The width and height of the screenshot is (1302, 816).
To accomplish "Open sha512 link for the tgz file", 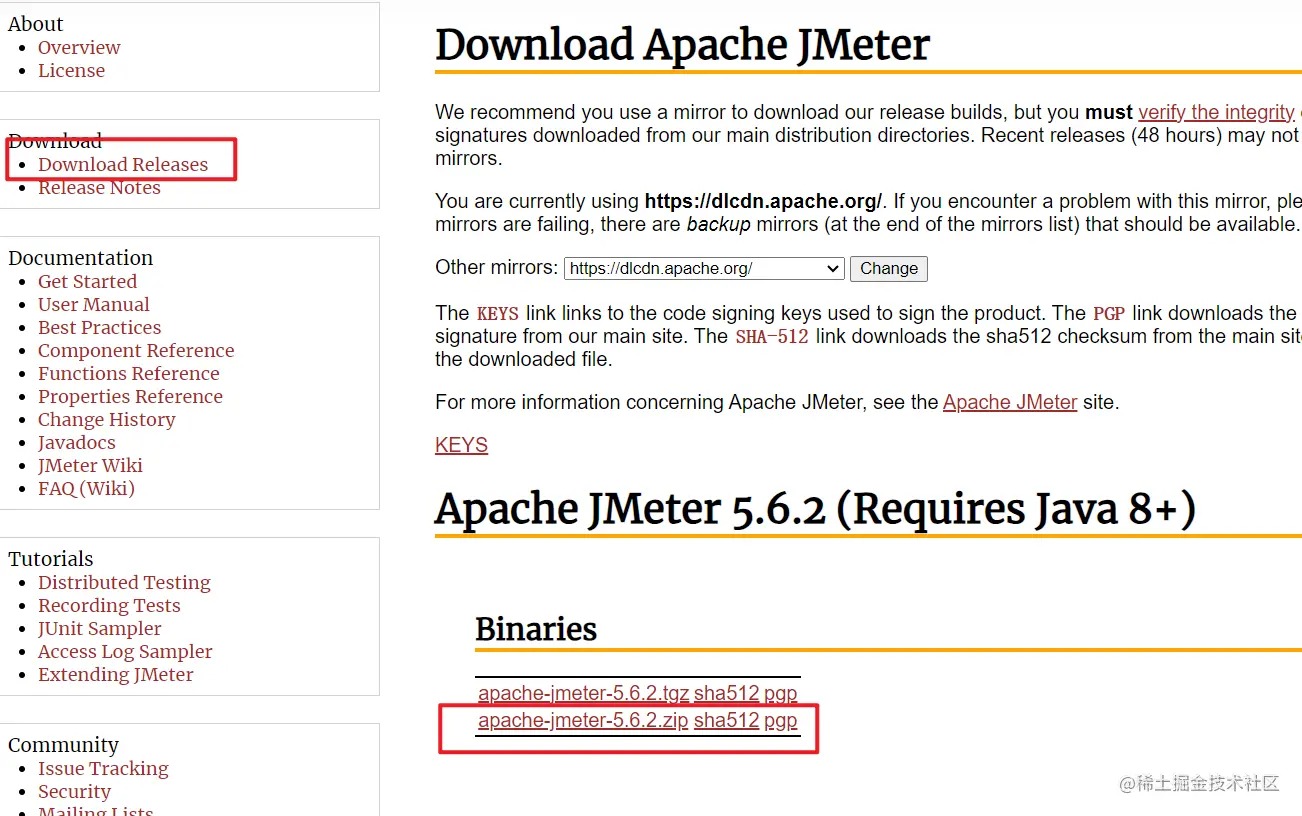I will click(726, 694).
